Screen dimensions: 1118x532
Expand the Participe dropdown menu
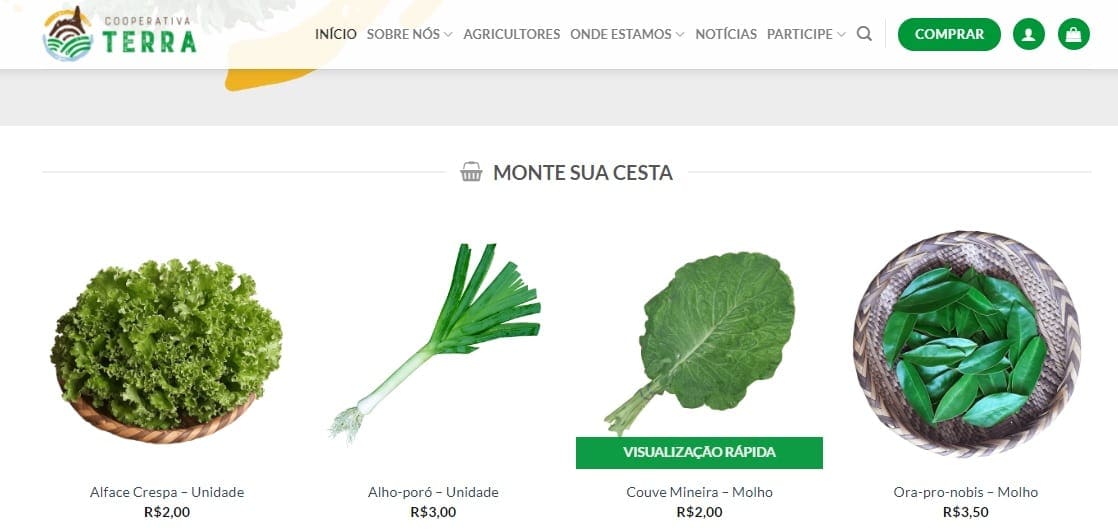coord(806,34)
